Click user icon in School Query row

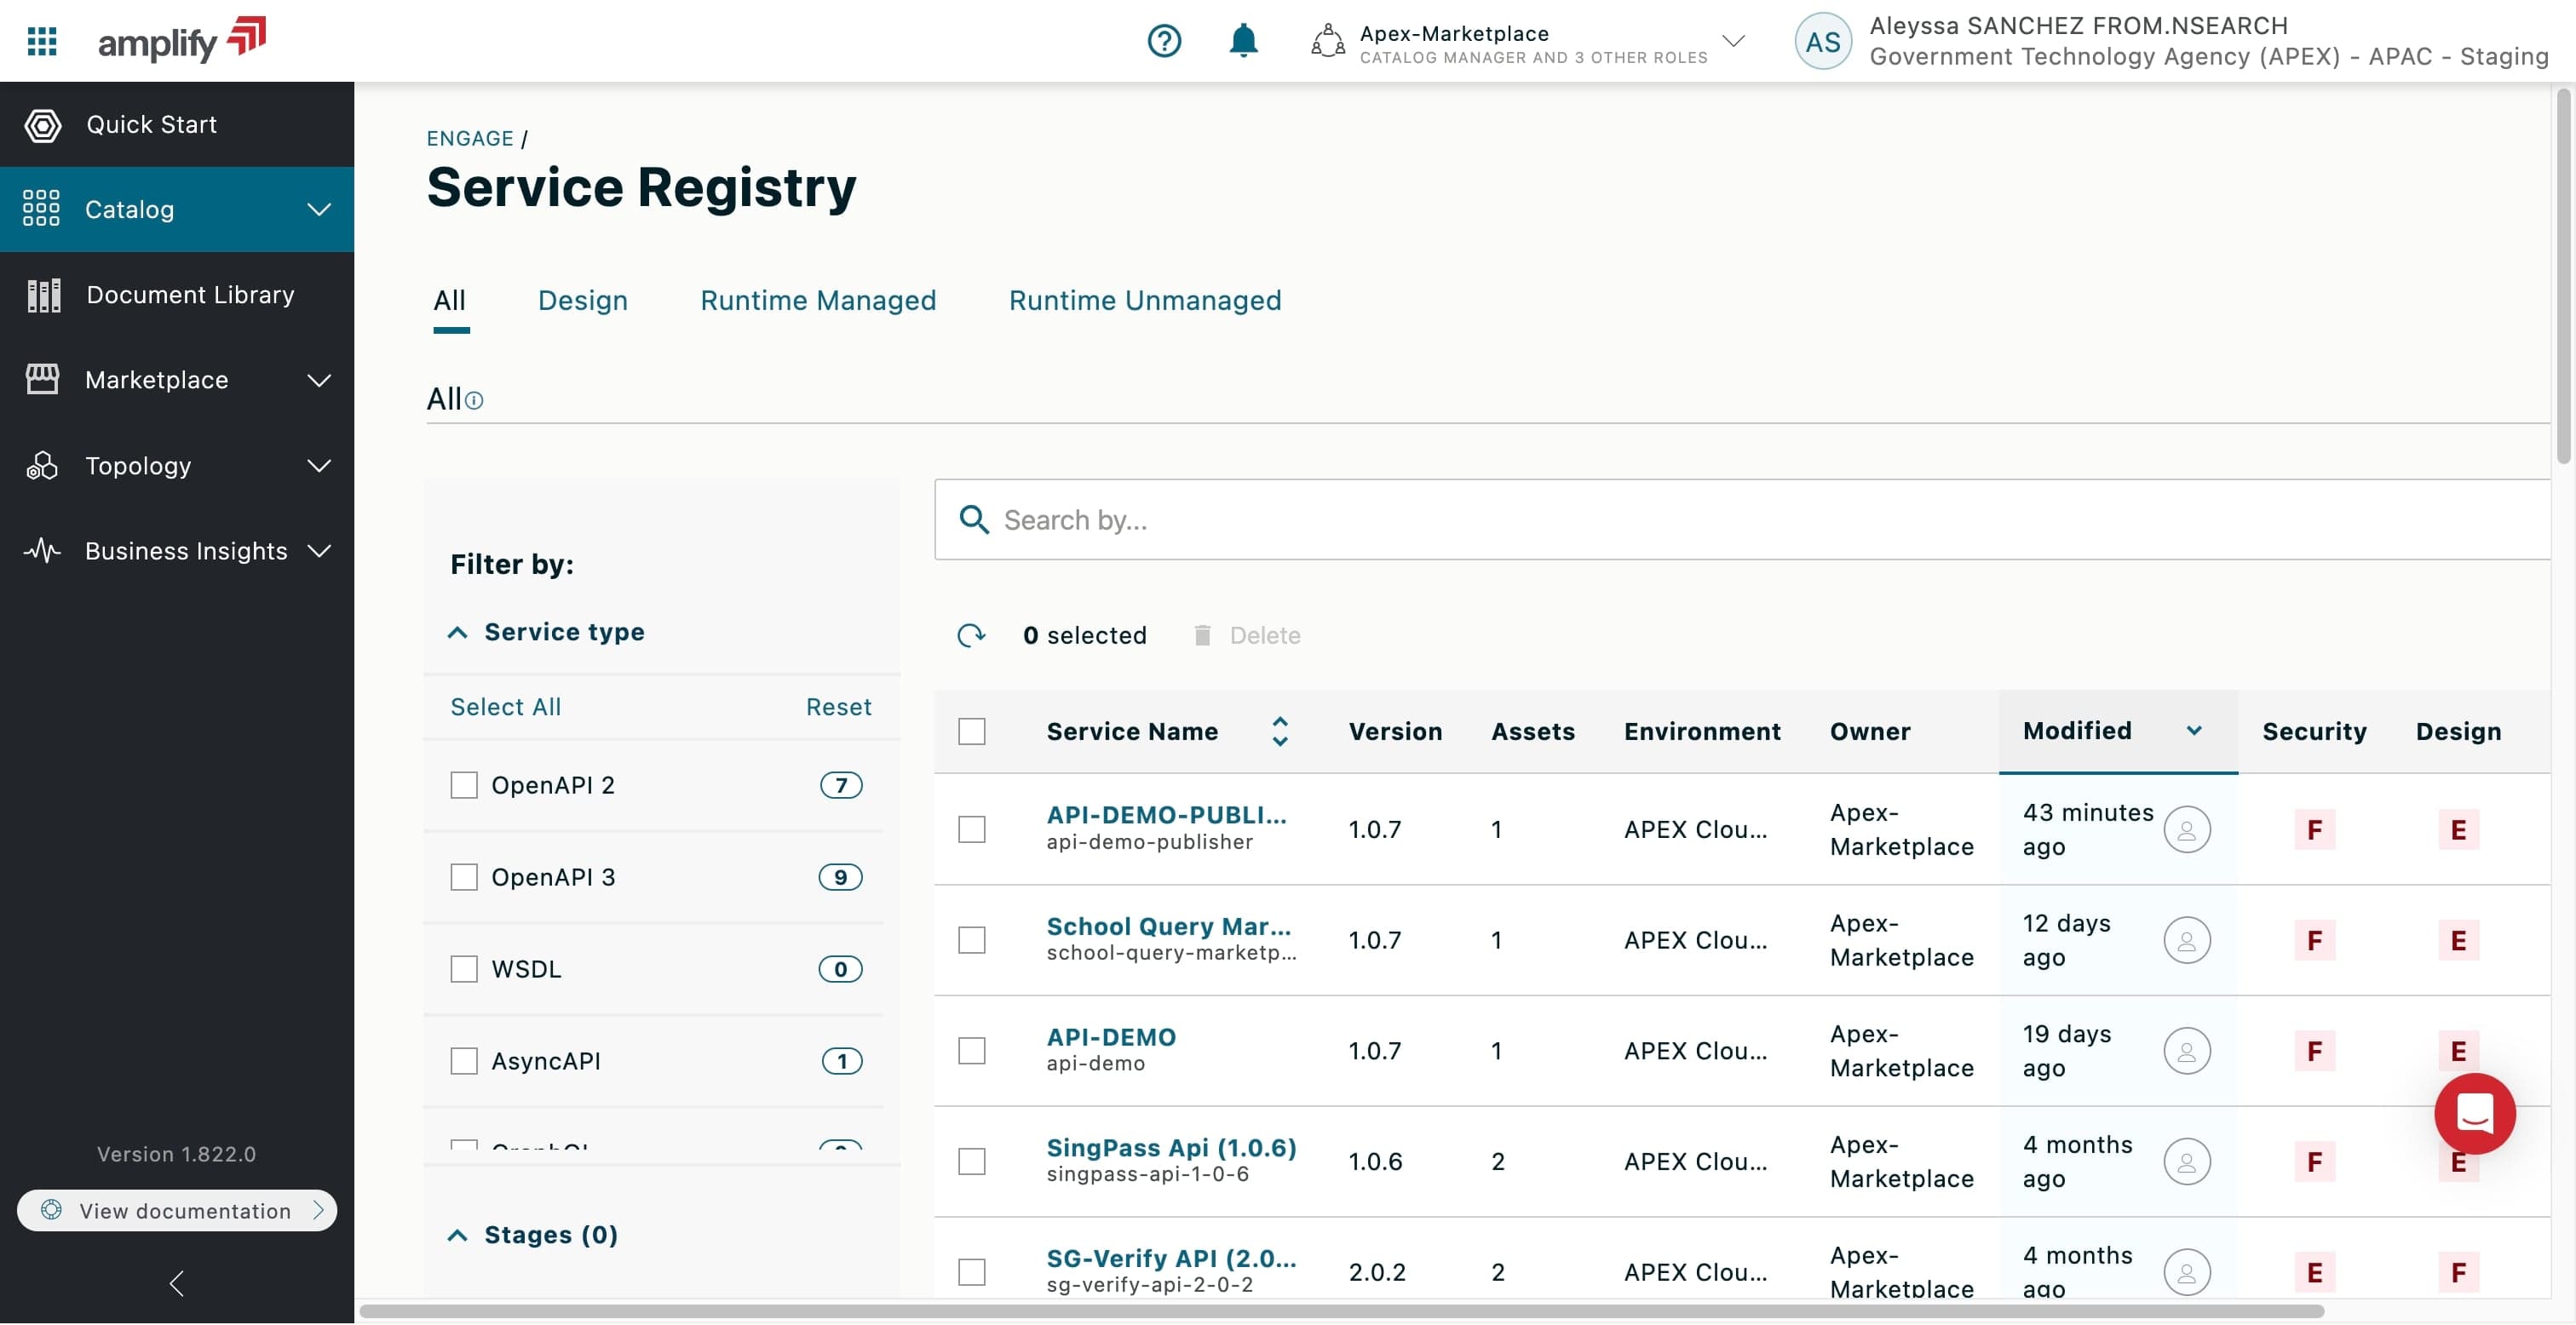[x=2186, y=941]
